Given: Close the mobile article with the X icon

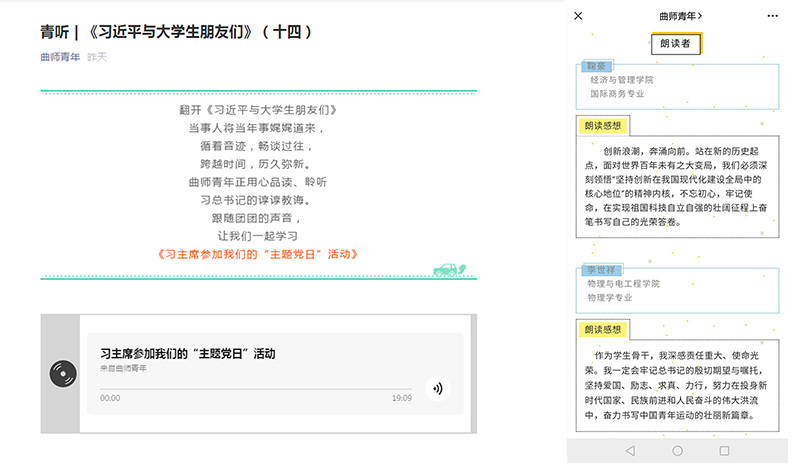Looking at the screenshot, I should coord(578,16).
